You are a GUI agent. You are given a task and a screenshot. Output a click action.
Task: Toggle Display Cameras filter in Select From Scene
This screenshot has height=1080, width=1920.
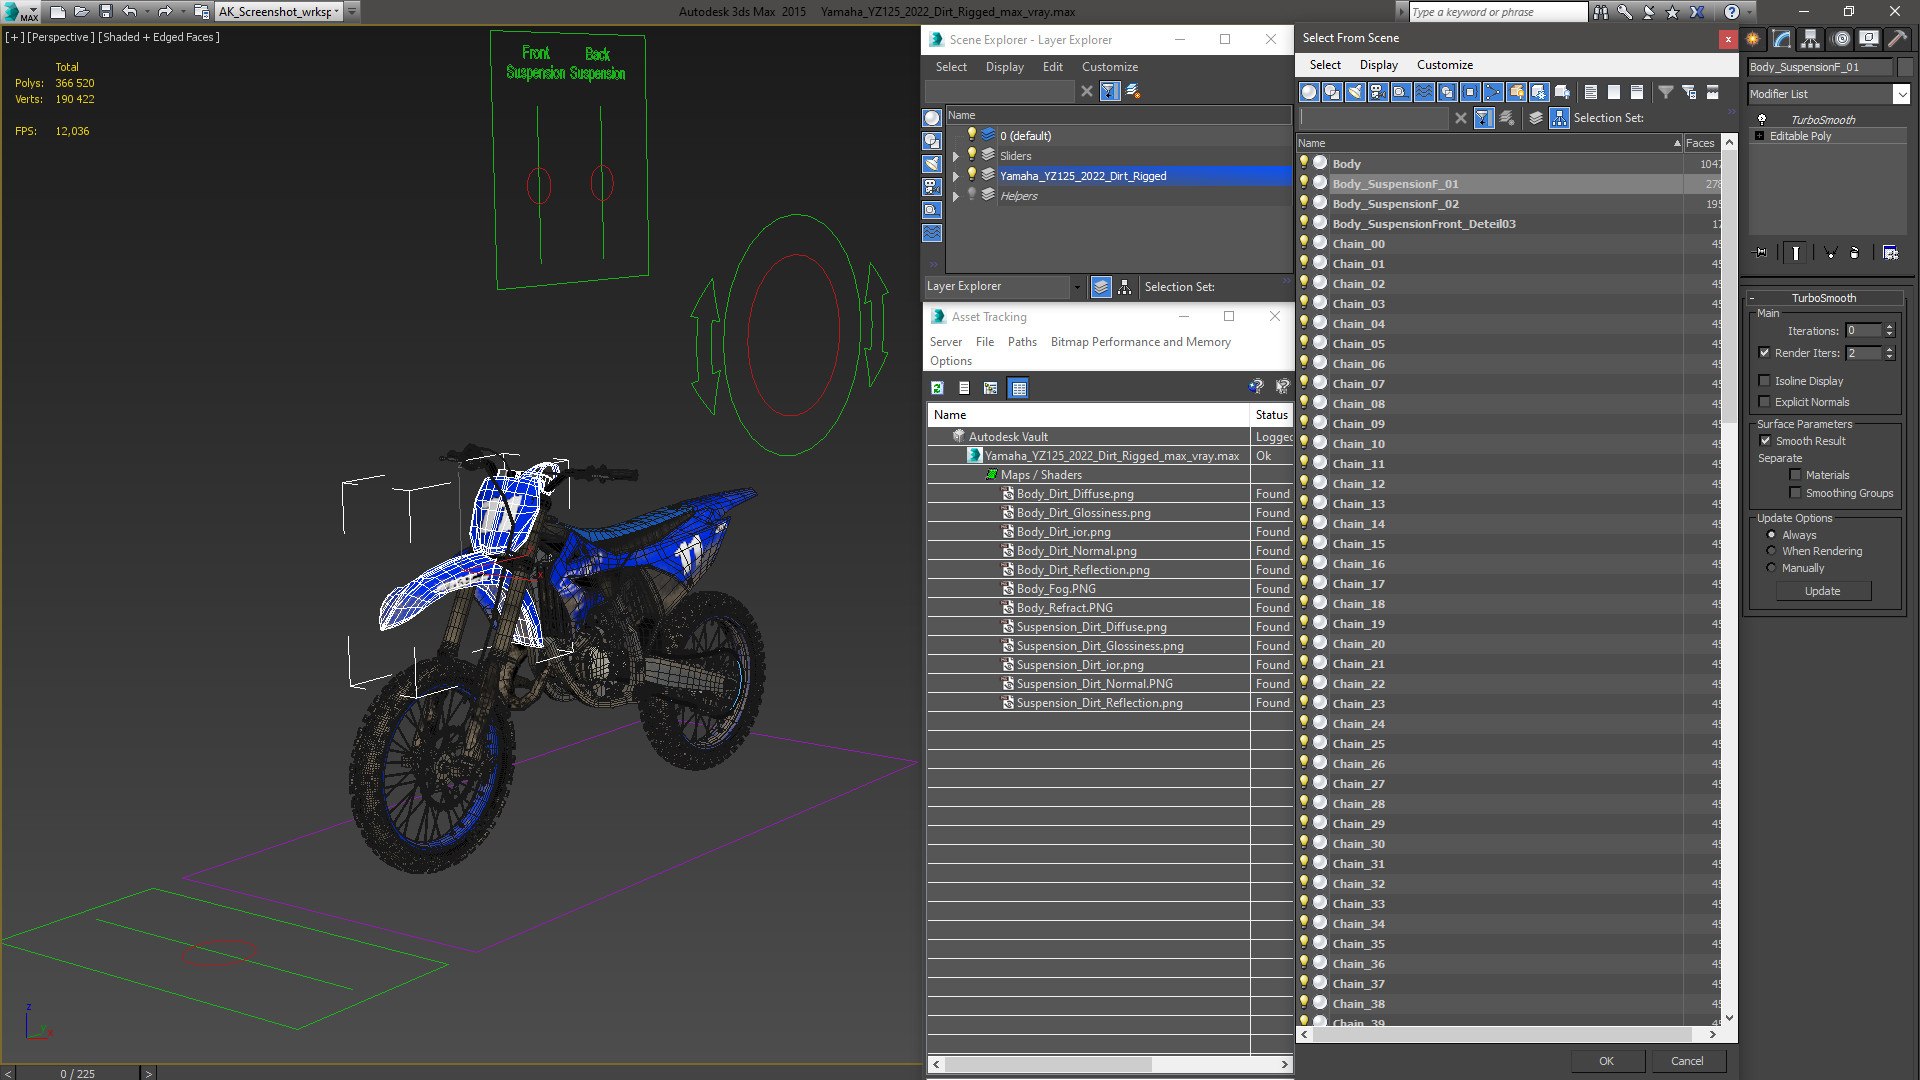(1378, 92)
